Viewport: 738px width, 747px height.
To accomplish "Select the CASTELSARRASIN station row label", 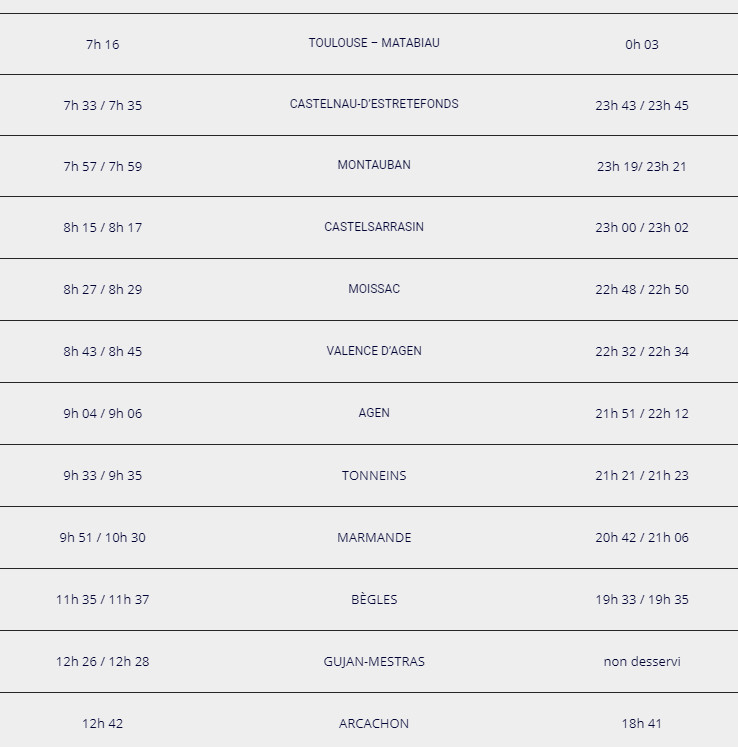I will coord(374,227).
